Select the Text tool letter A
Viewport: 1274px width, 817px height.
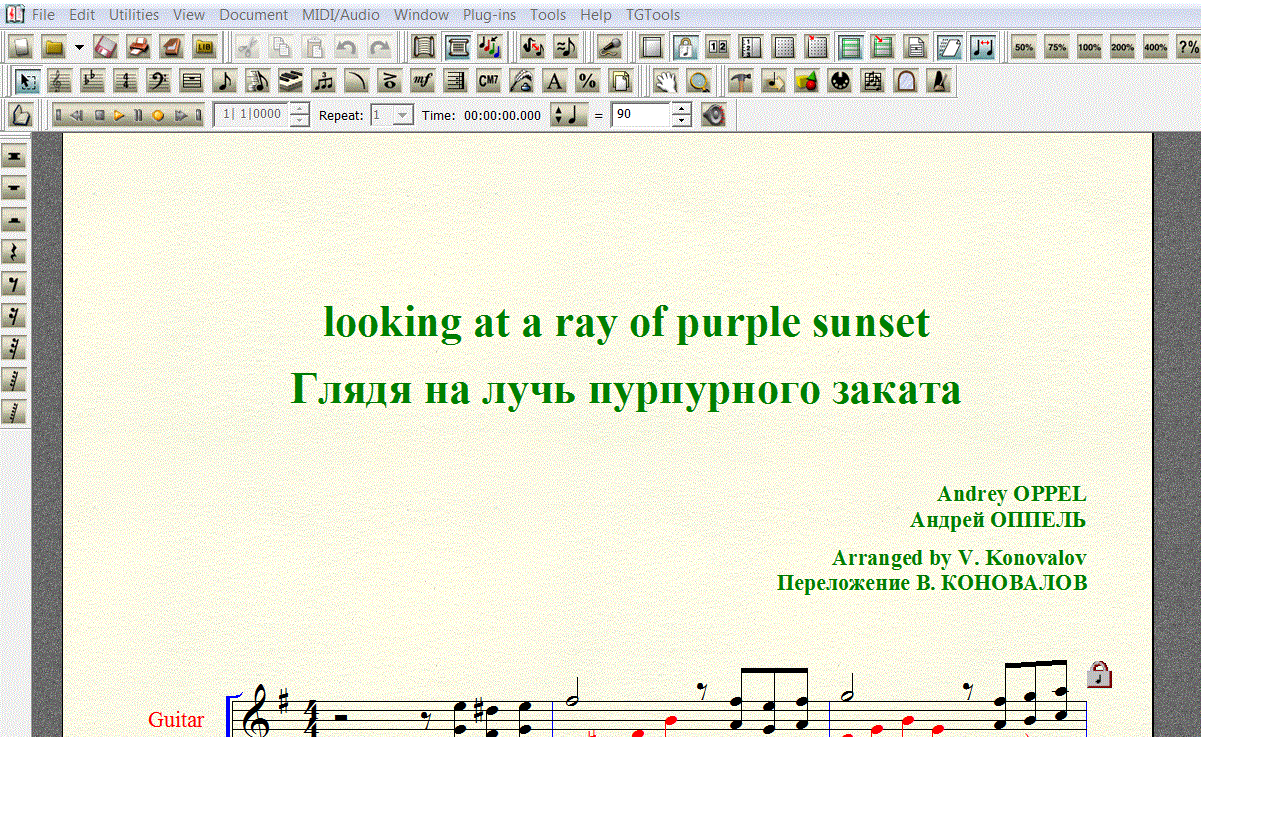(555, 81)
